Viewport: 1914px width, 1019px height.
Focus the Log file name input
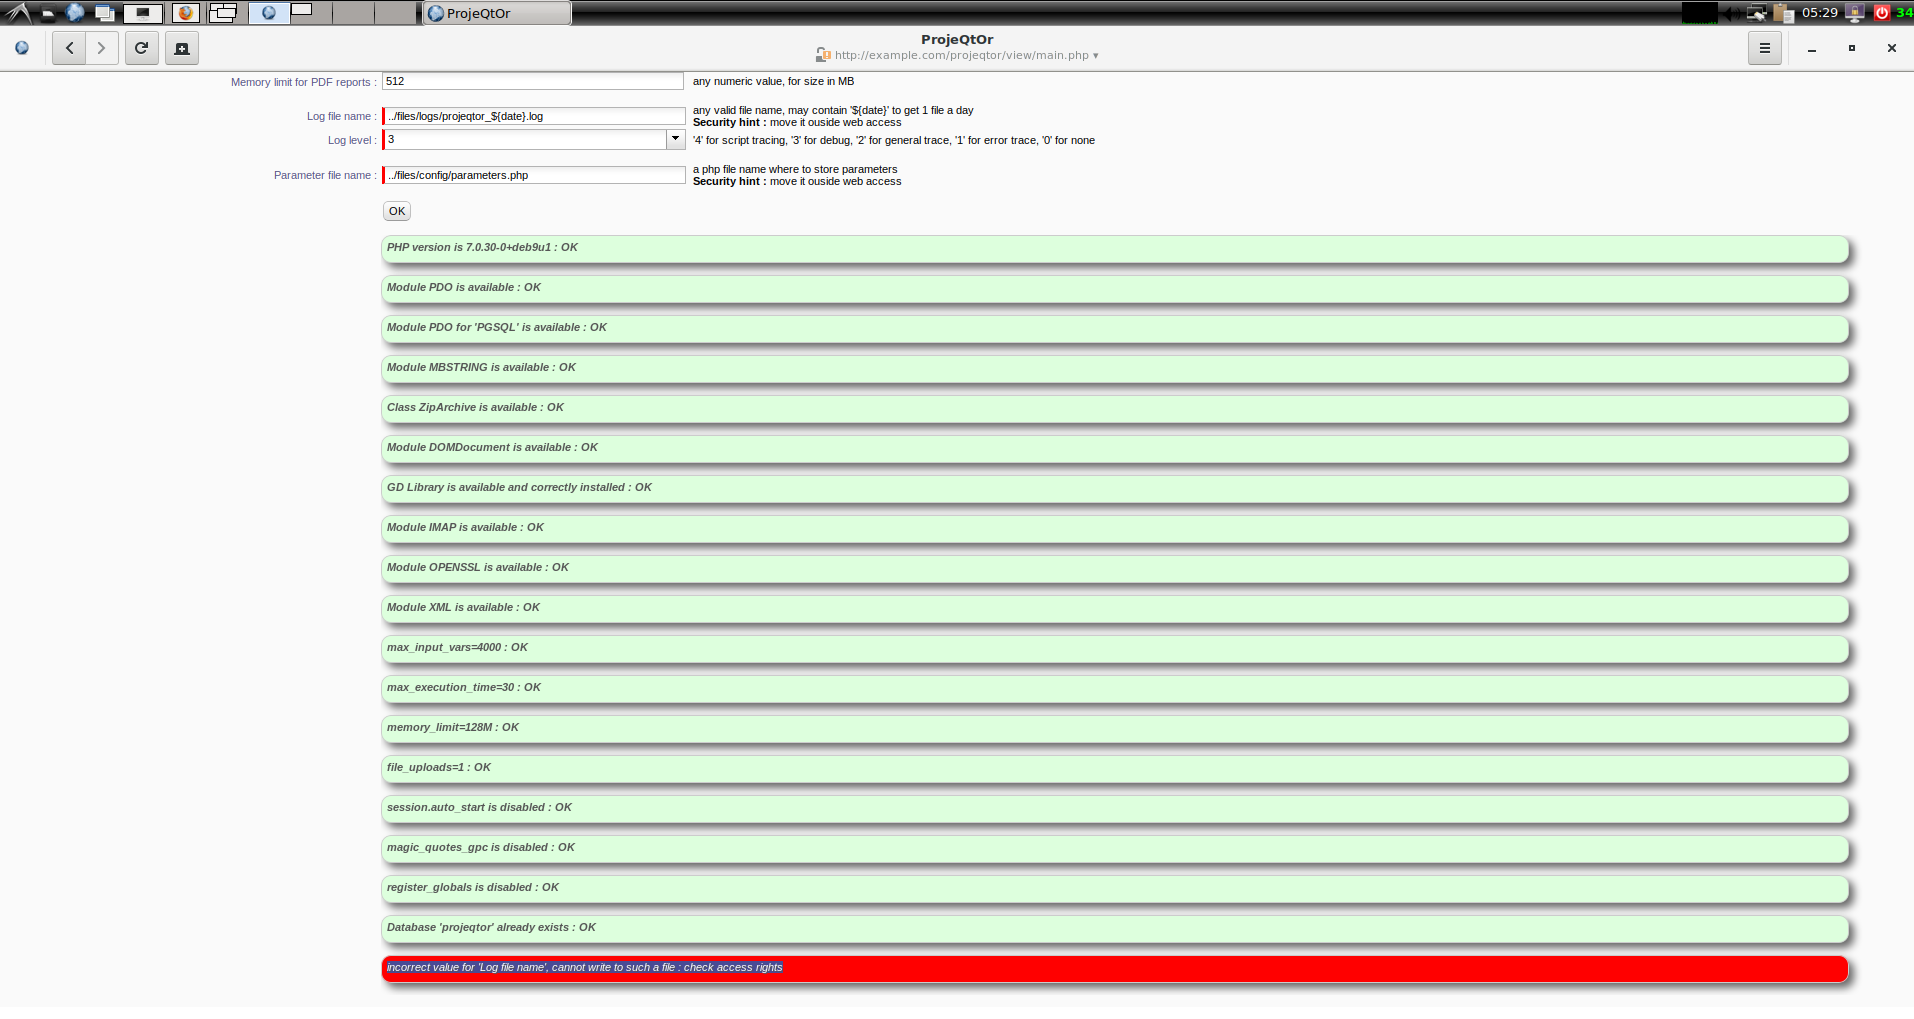click(x=534, y=116)
